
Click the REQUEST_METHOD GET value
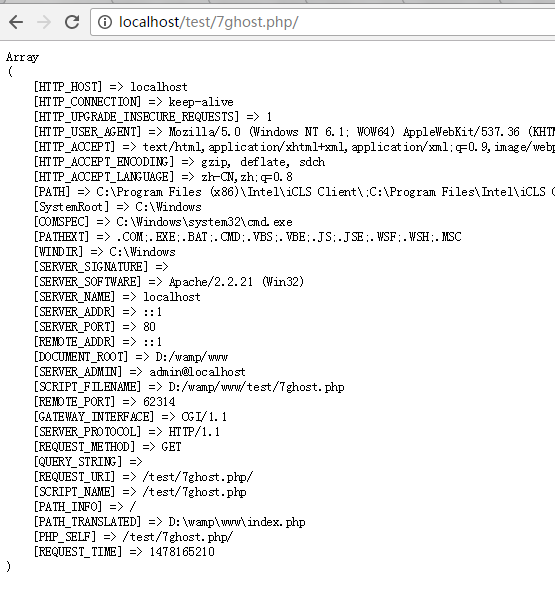coord(171,447)
